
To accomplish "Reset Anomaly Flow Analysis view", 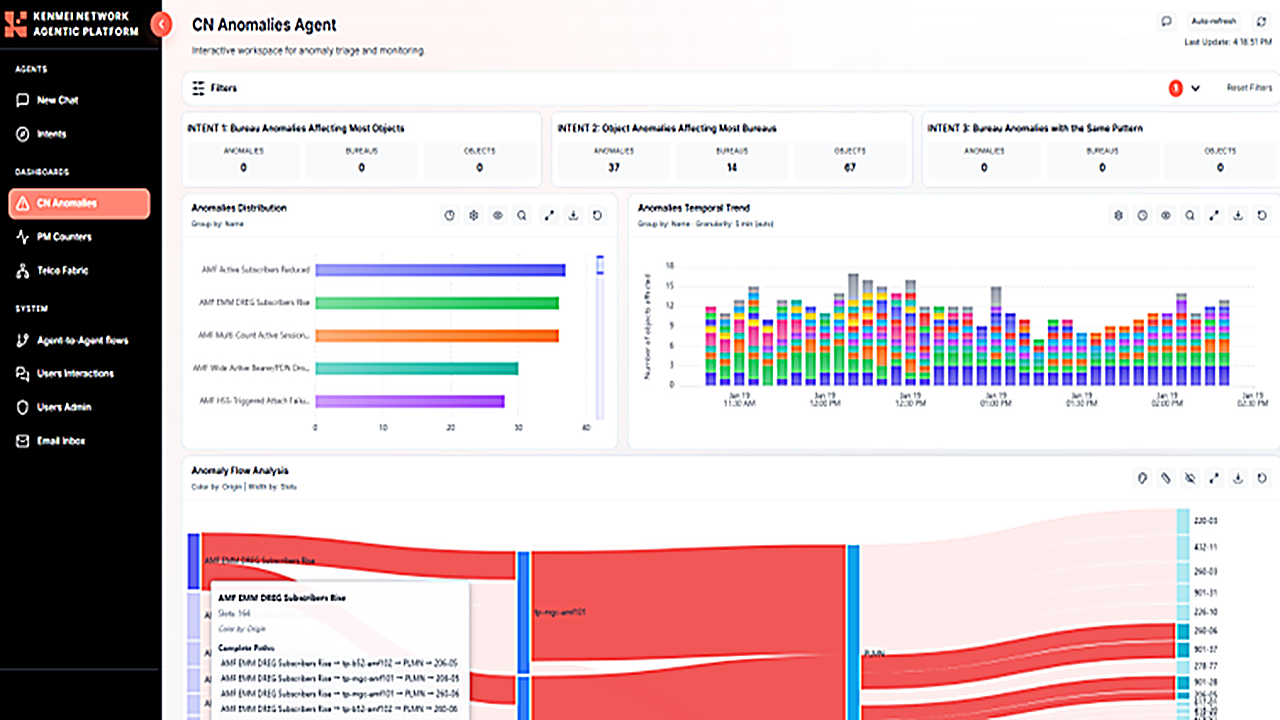I will [1262, 478].
